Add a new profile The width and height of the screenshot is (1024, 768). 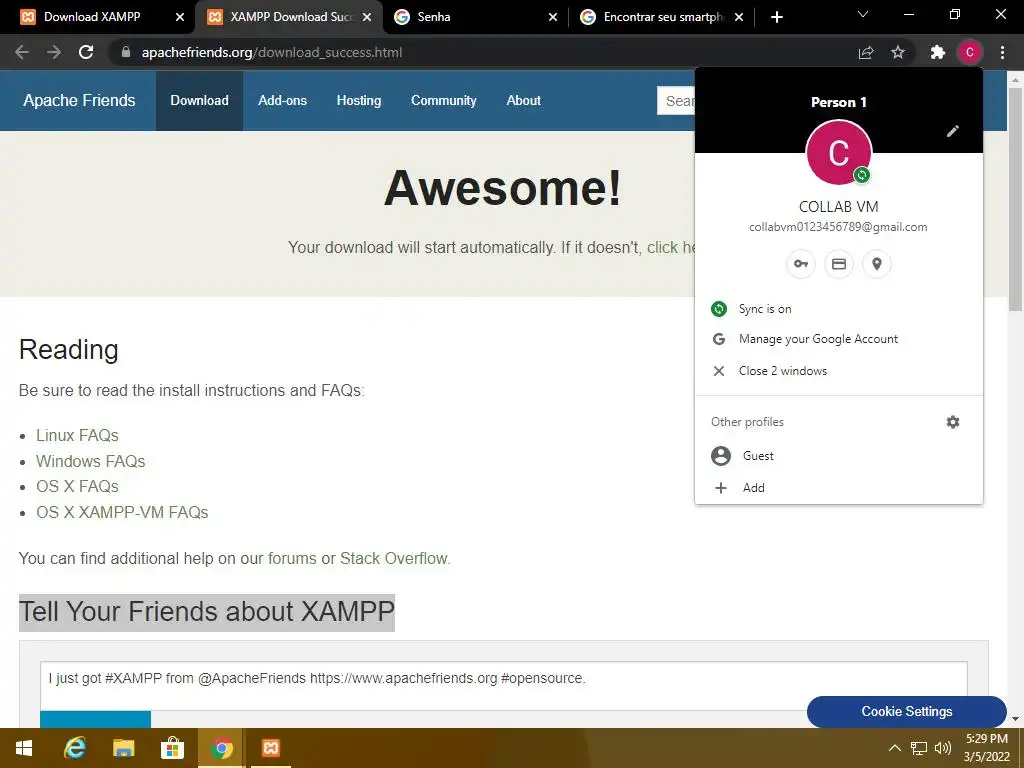(x=839, y=488)
